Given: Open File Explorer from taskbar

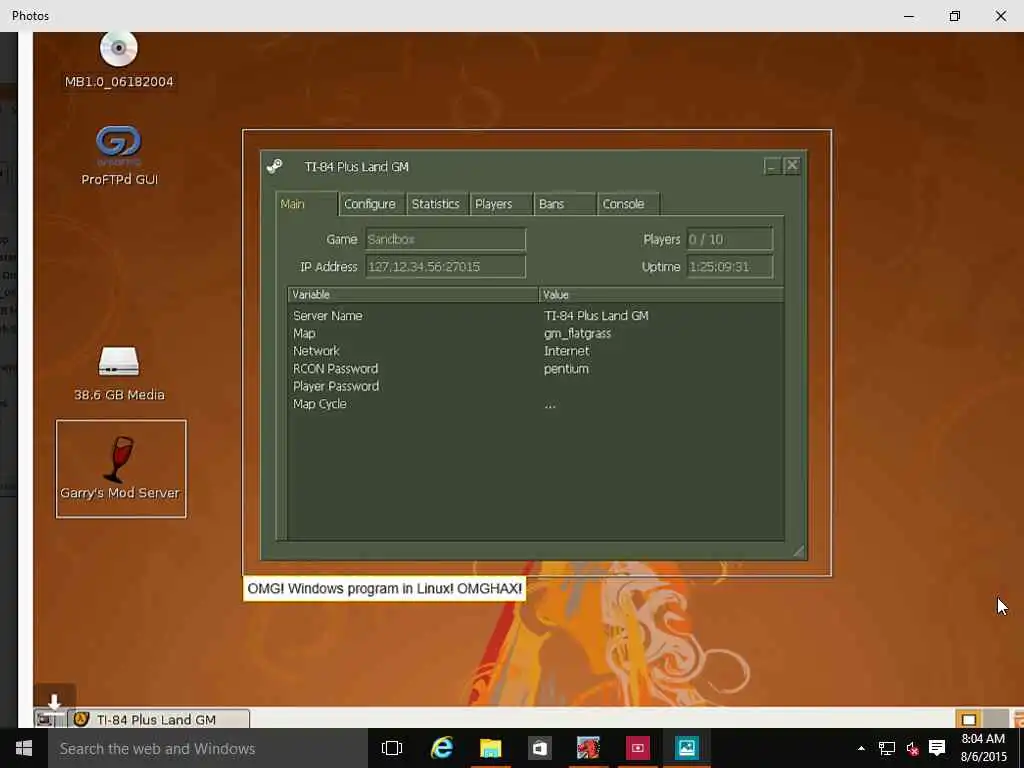Looking at the screenshot, I should [x=490, y=748].
